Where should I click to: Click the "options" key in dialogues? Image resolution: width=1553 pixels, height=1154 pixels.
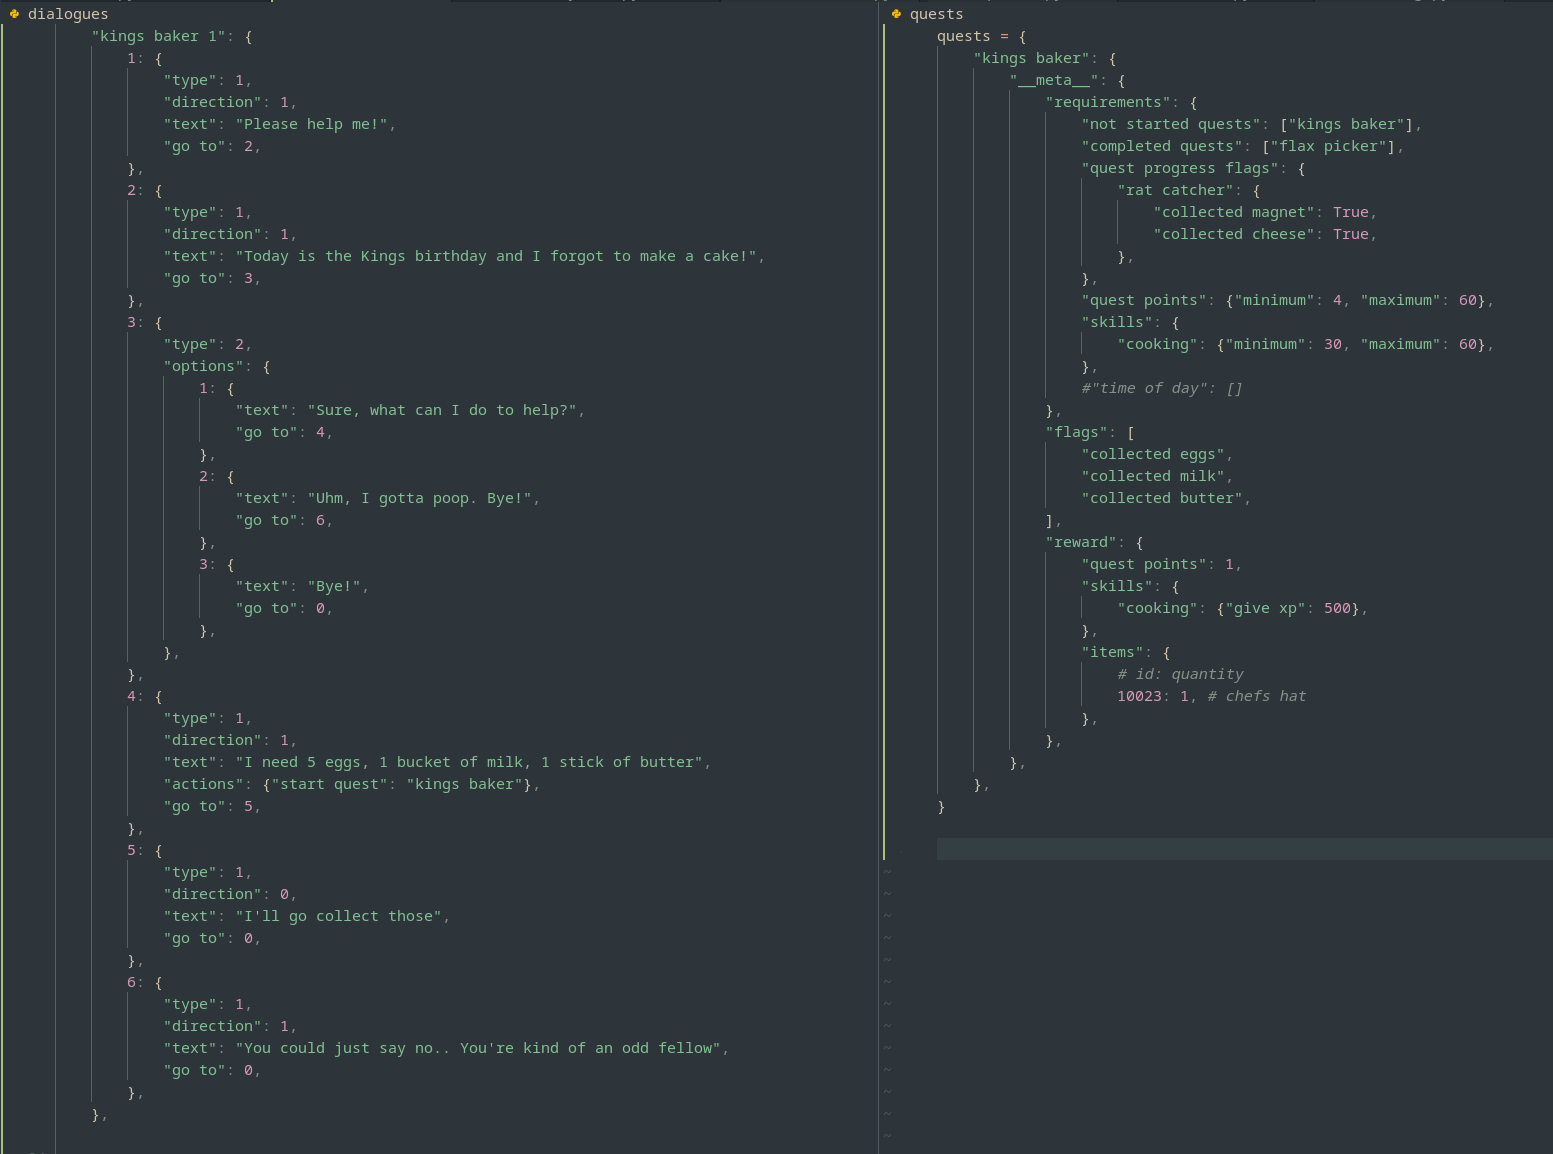pyautogui.click(x=208, y=366)
